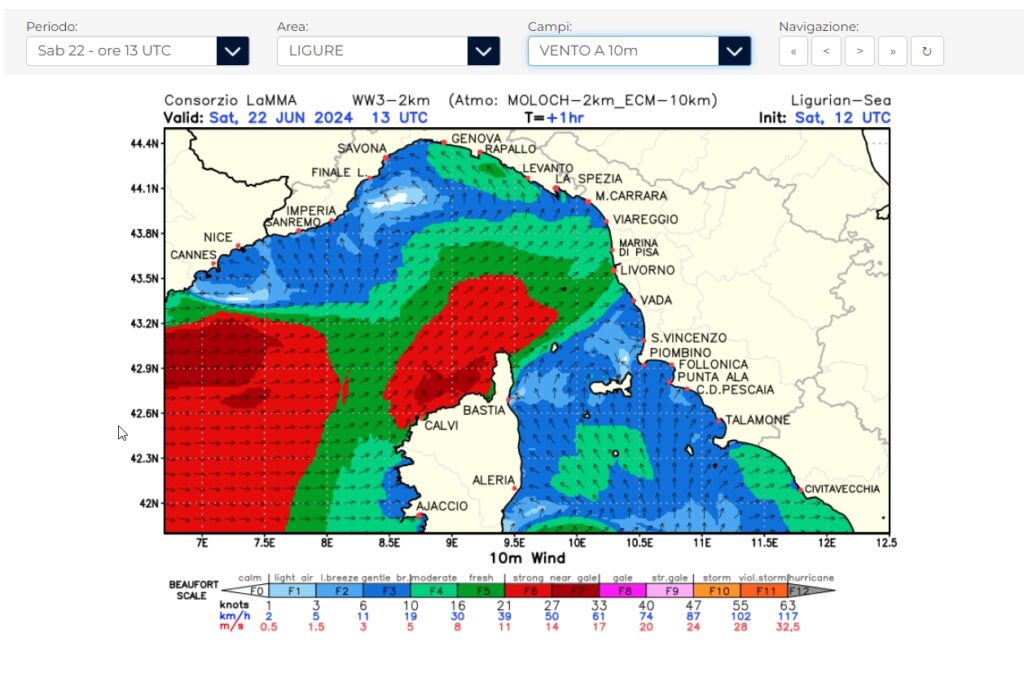1024x699 pixels.
Task: Click the 'Consorzio LaMMA' map title text
Action: coord(231,100)
